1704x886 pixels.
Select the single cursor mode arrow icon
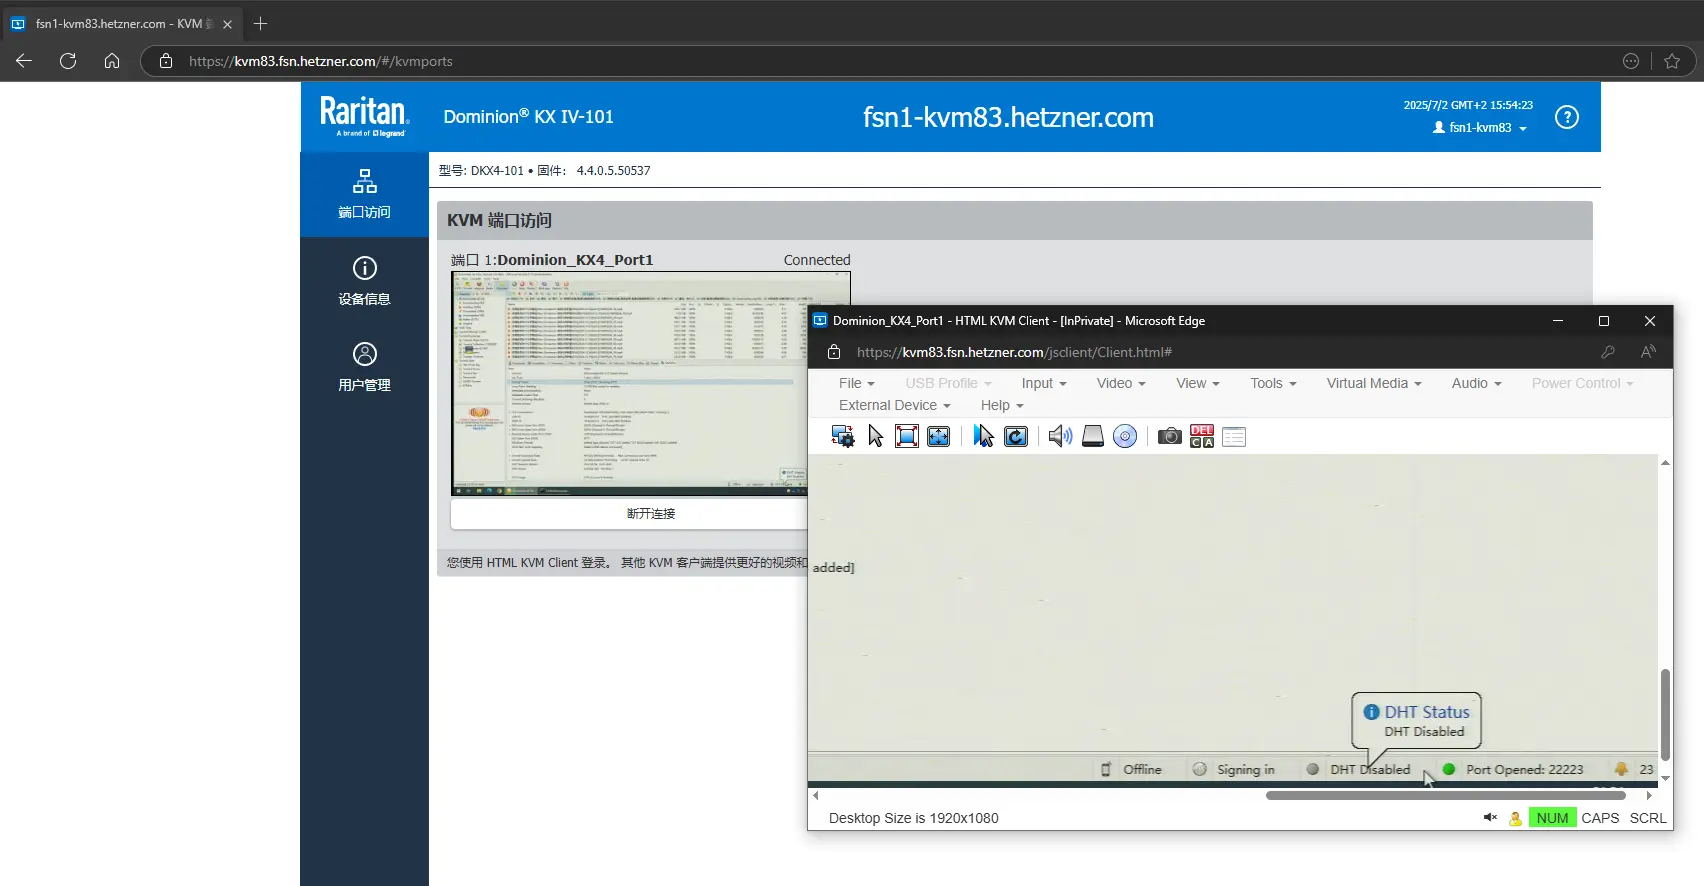[x=875, y=436]
